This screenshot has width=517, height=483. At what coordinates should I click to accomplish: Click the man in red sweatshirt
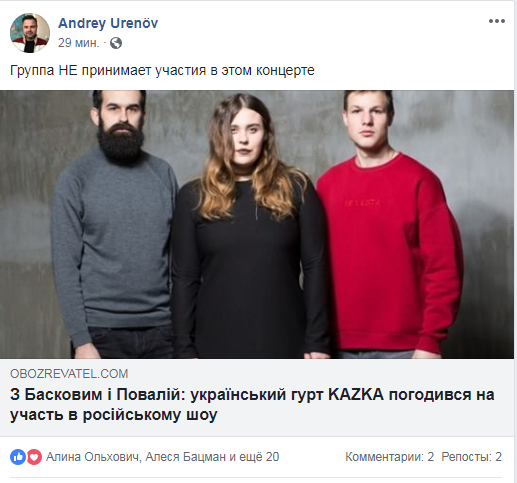(388, 224)
